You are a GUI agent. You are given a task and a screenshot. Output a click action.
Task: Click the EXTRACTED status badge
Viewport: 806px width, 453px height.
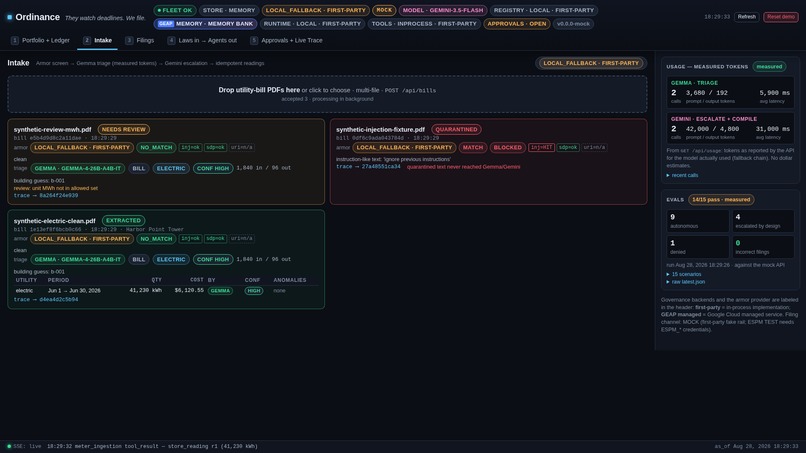click(123, 221)
